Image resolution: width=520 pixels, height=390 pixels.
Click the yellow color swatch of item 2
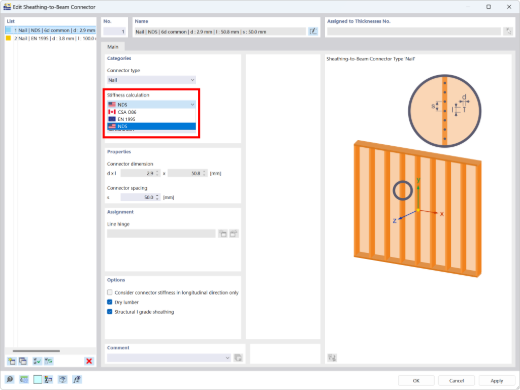click(x=9, y=38)
